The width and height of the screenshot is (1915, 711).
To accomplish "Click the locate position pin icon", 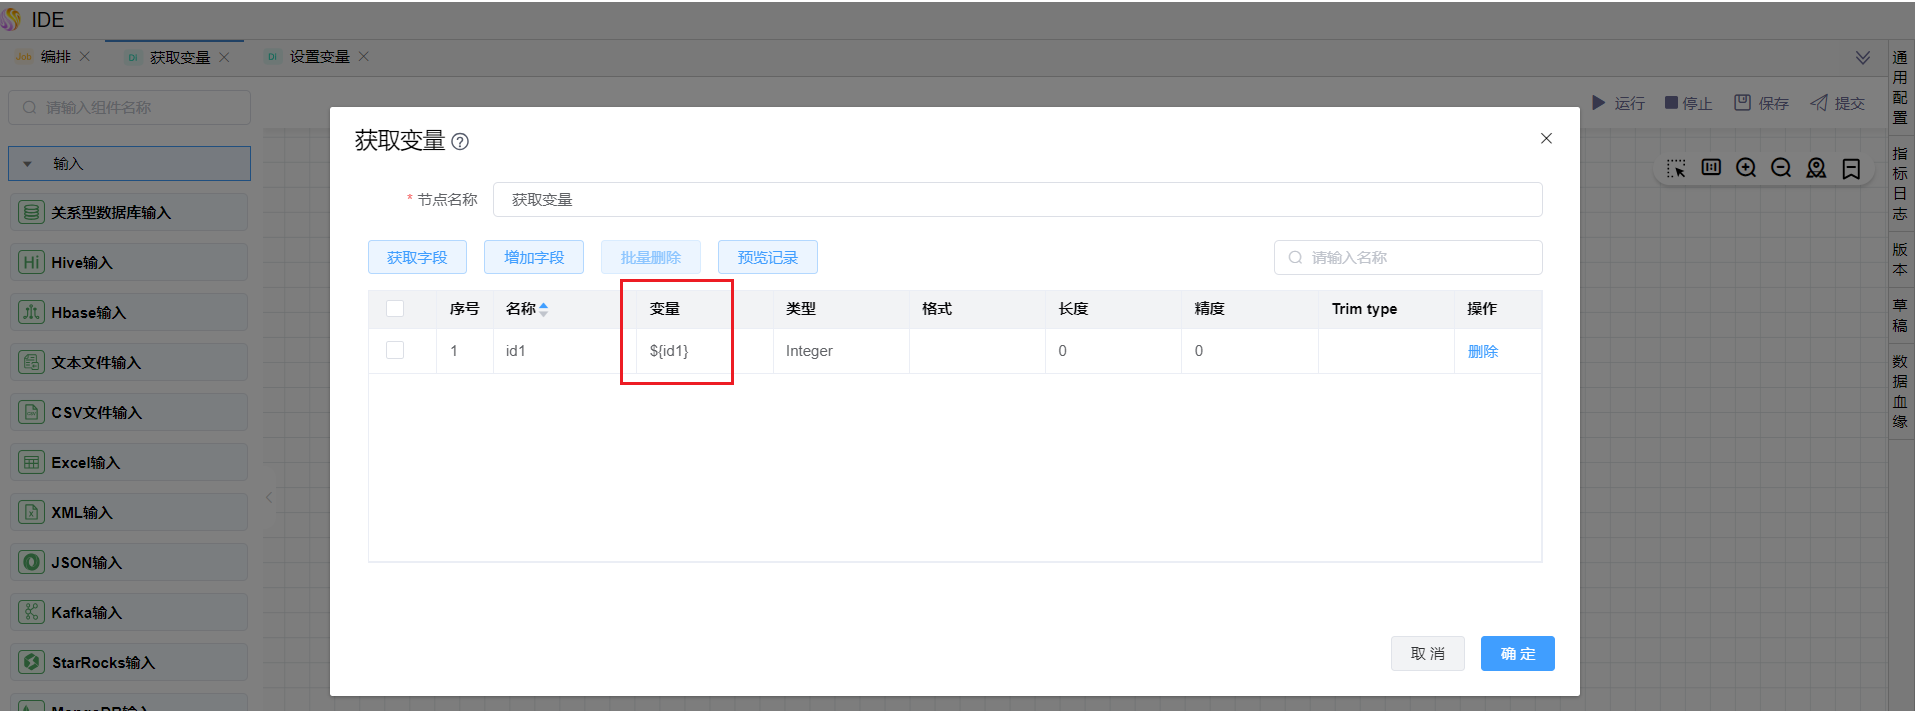I will pos(1816,168).
